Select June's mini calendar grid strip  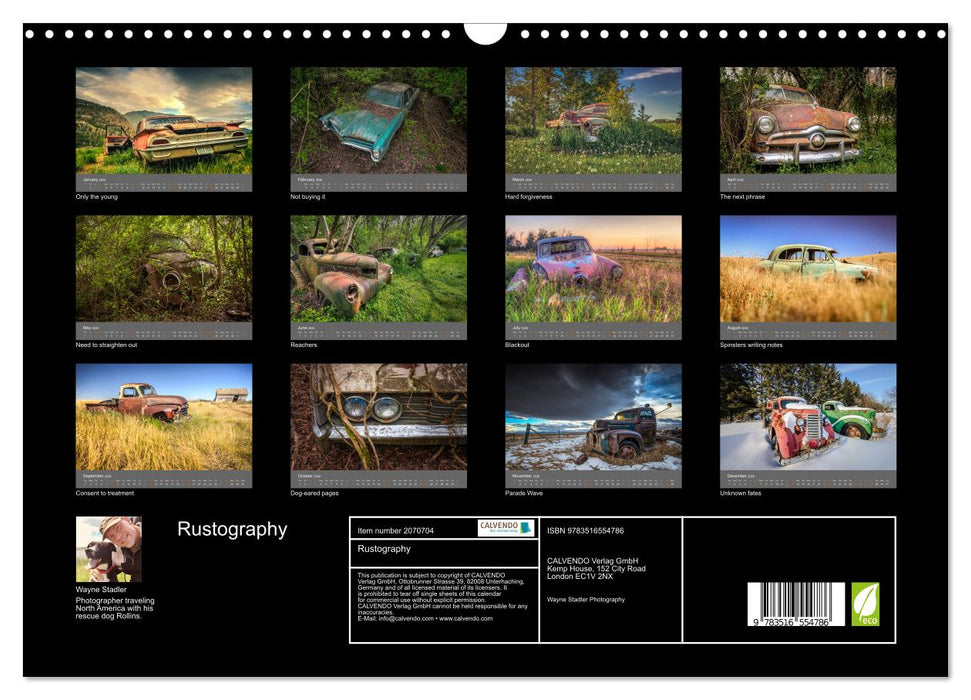377,329
